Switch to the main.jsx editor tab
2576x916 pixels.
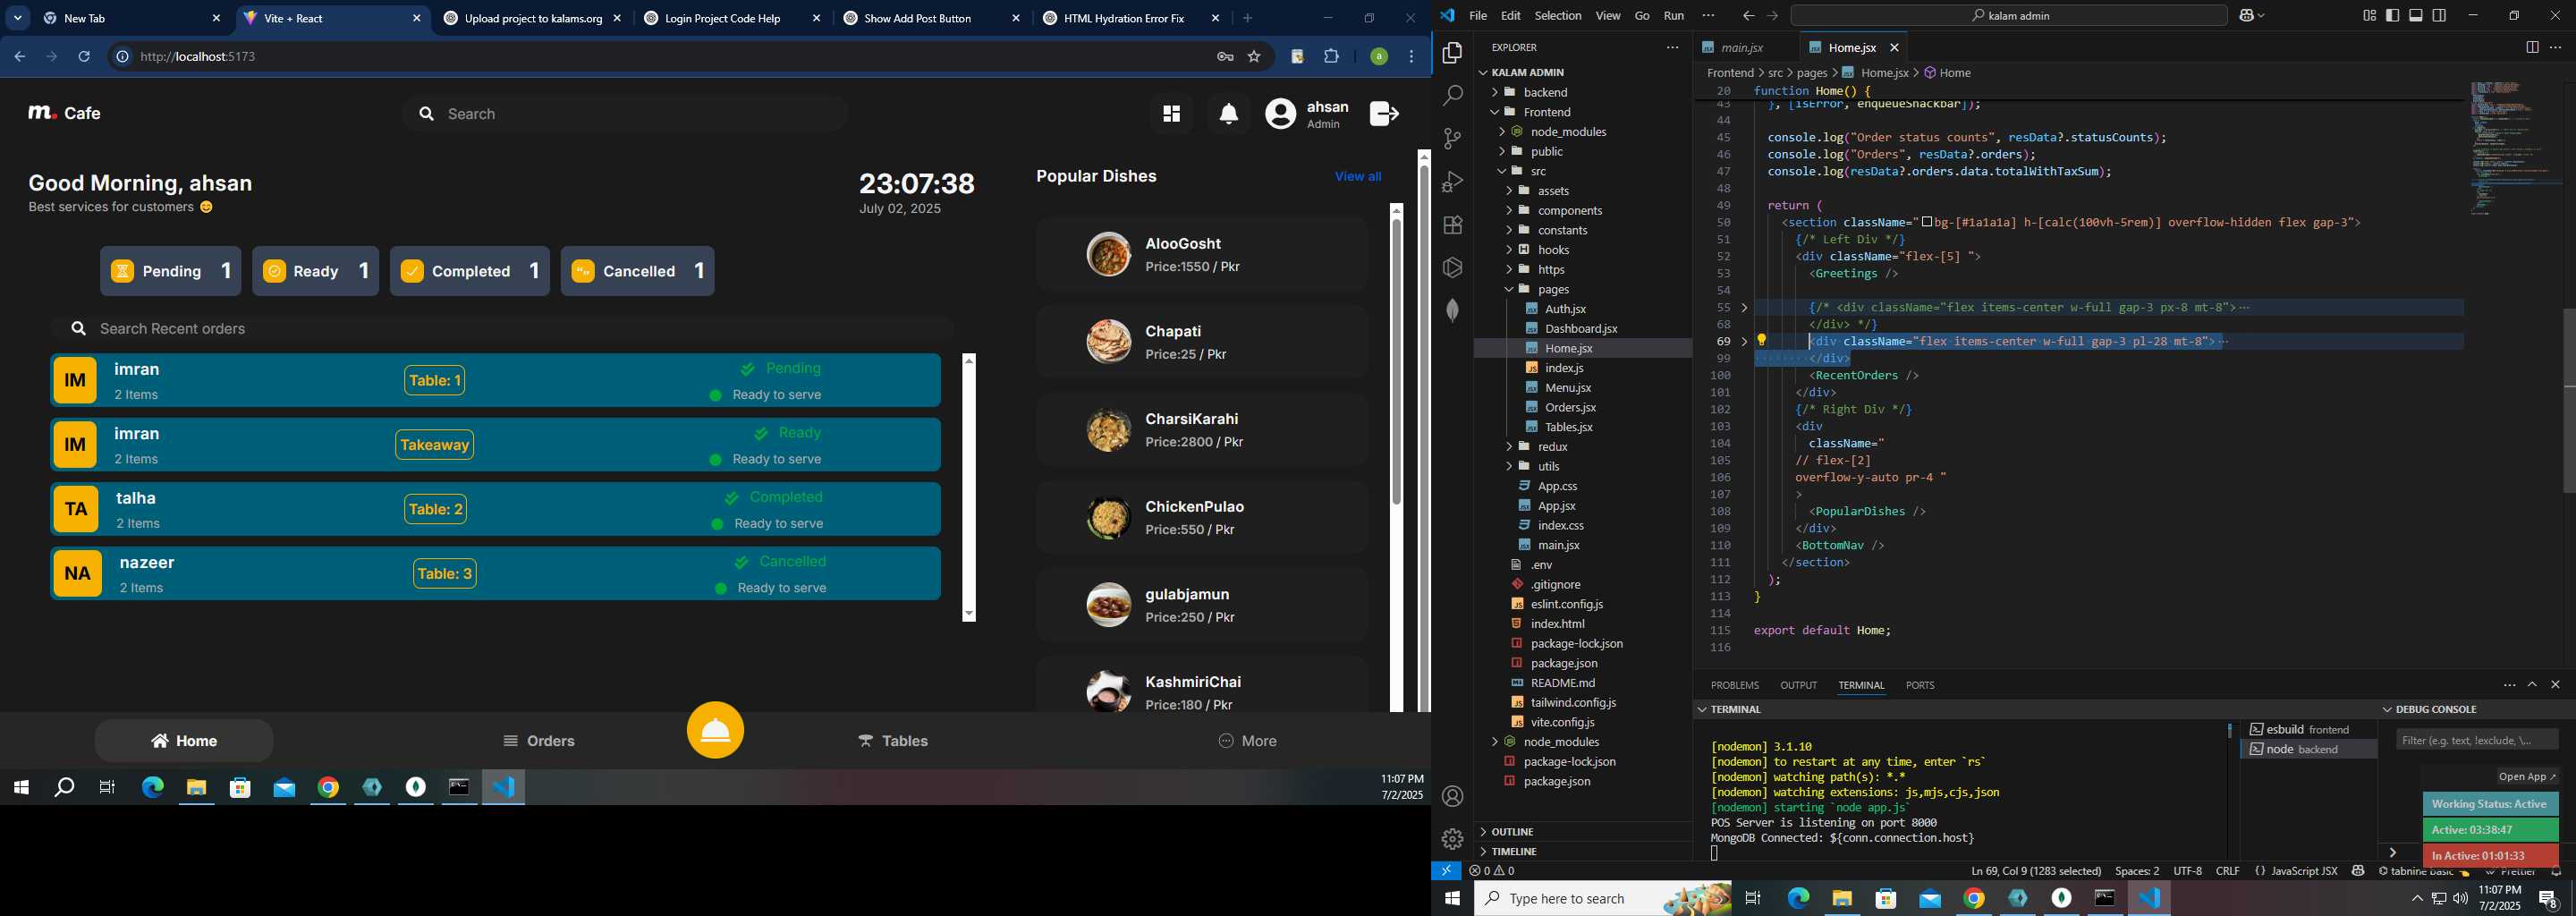(x=1743, y=48)
